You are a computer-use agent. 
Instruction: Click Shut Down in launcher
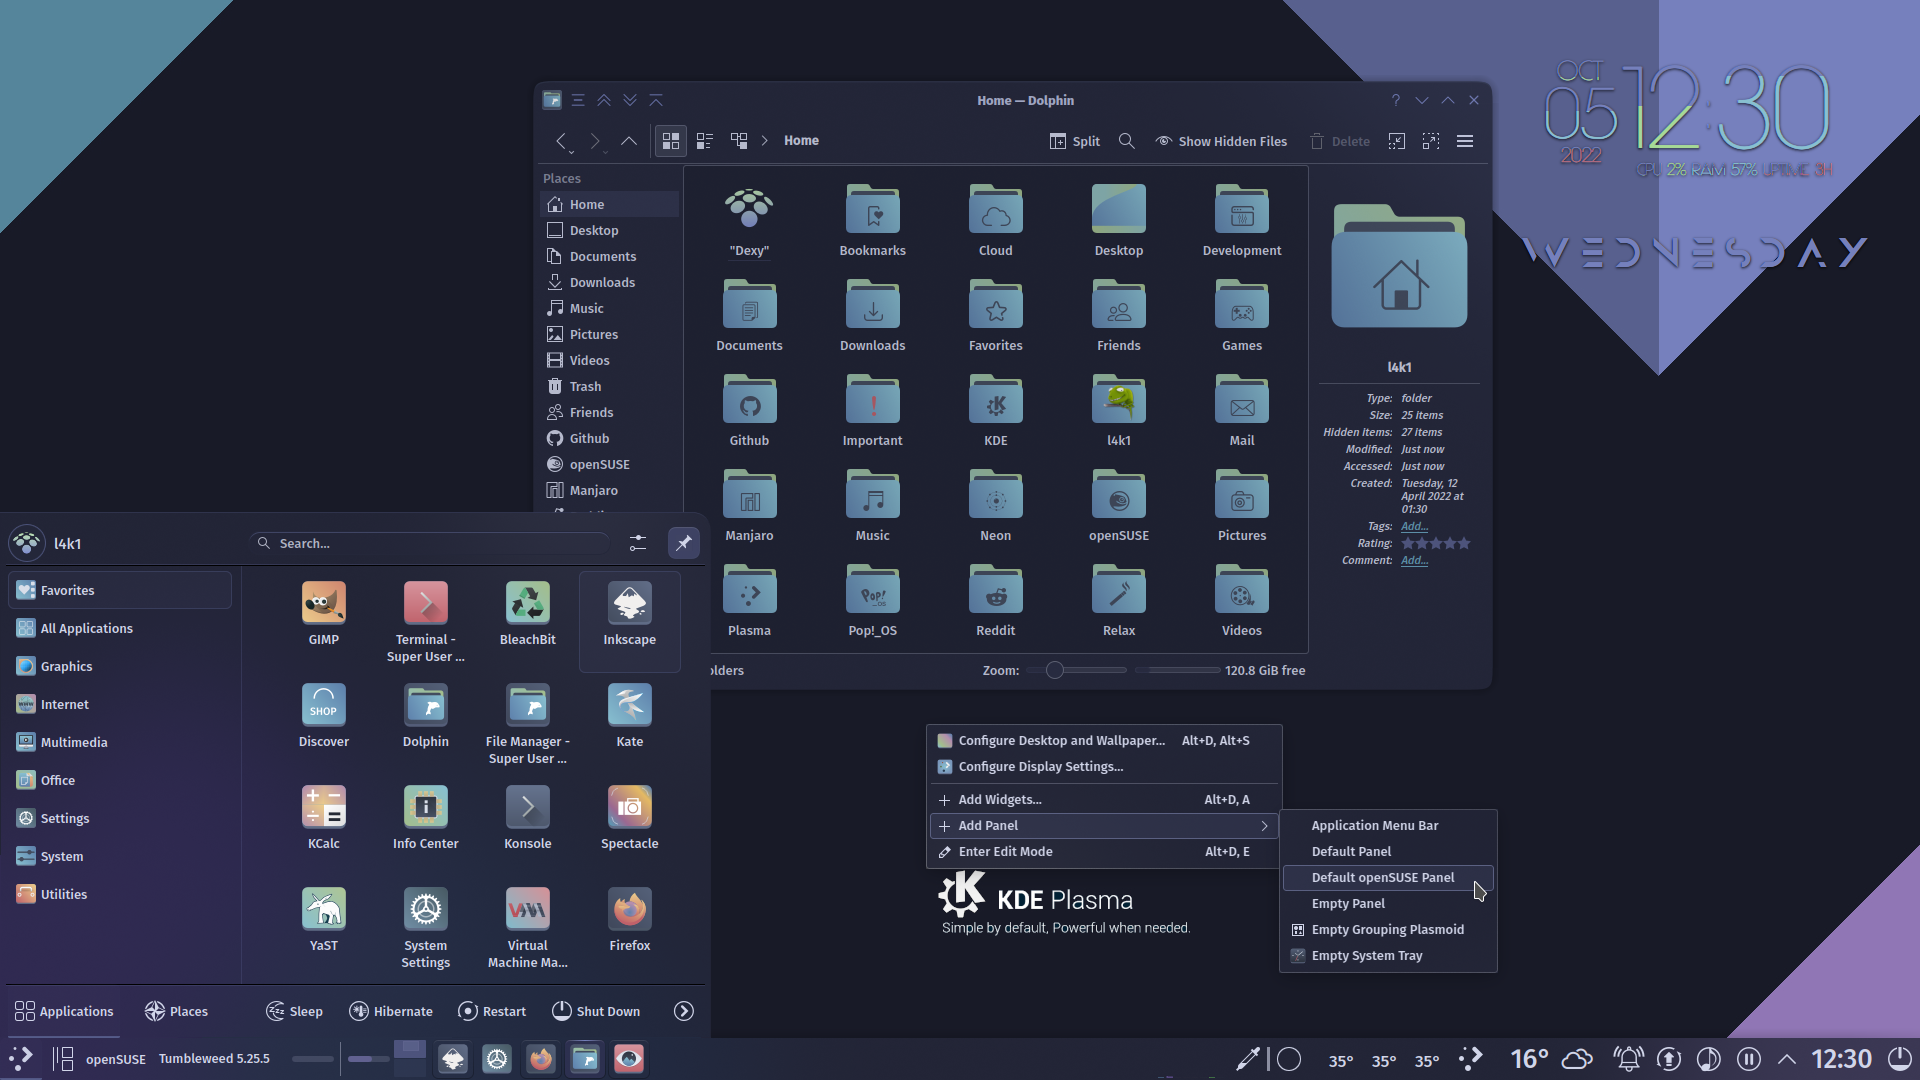(596, 1011)
